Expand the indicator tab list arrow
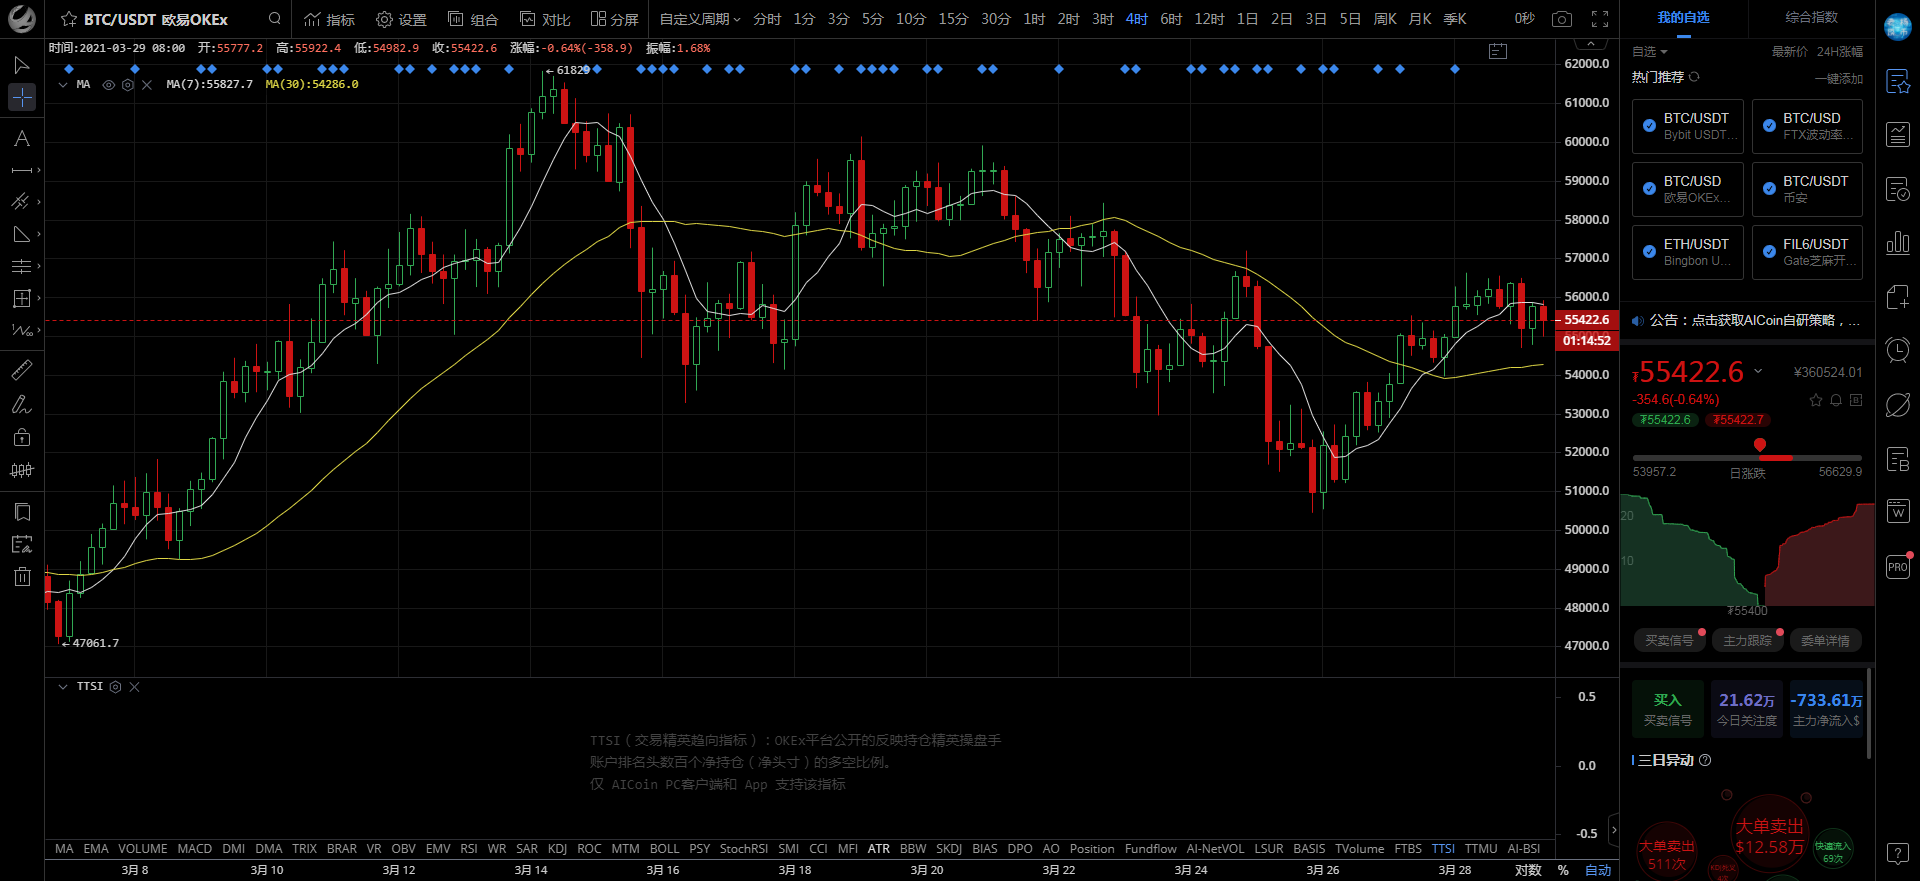This screenshot has height=881, width=1920. [1613, 830]
